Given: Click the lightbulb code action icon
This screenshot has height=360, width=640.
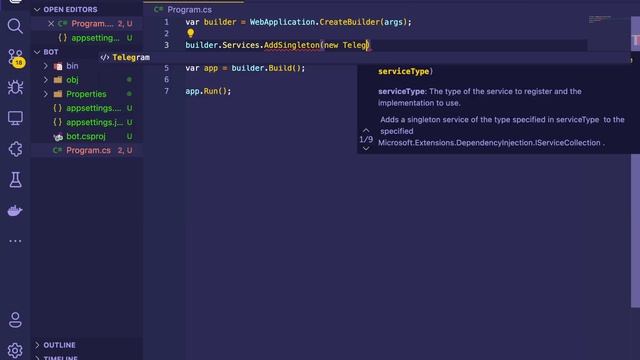Looking at the screenshot, I should click(x=190, y=33).
